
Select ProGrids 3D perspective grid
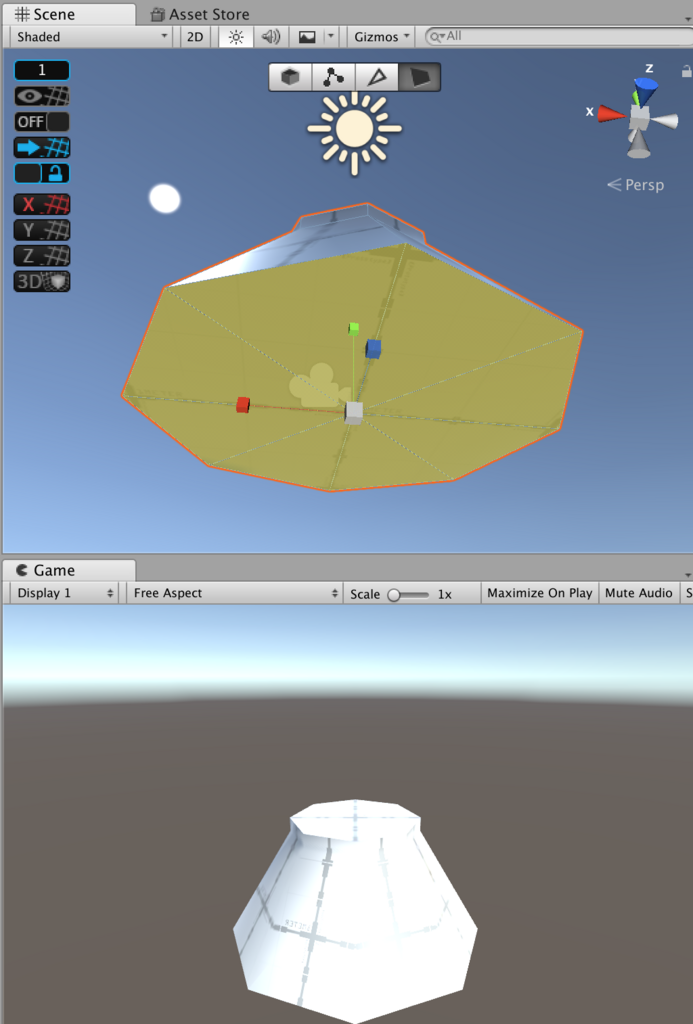[42, 281]
